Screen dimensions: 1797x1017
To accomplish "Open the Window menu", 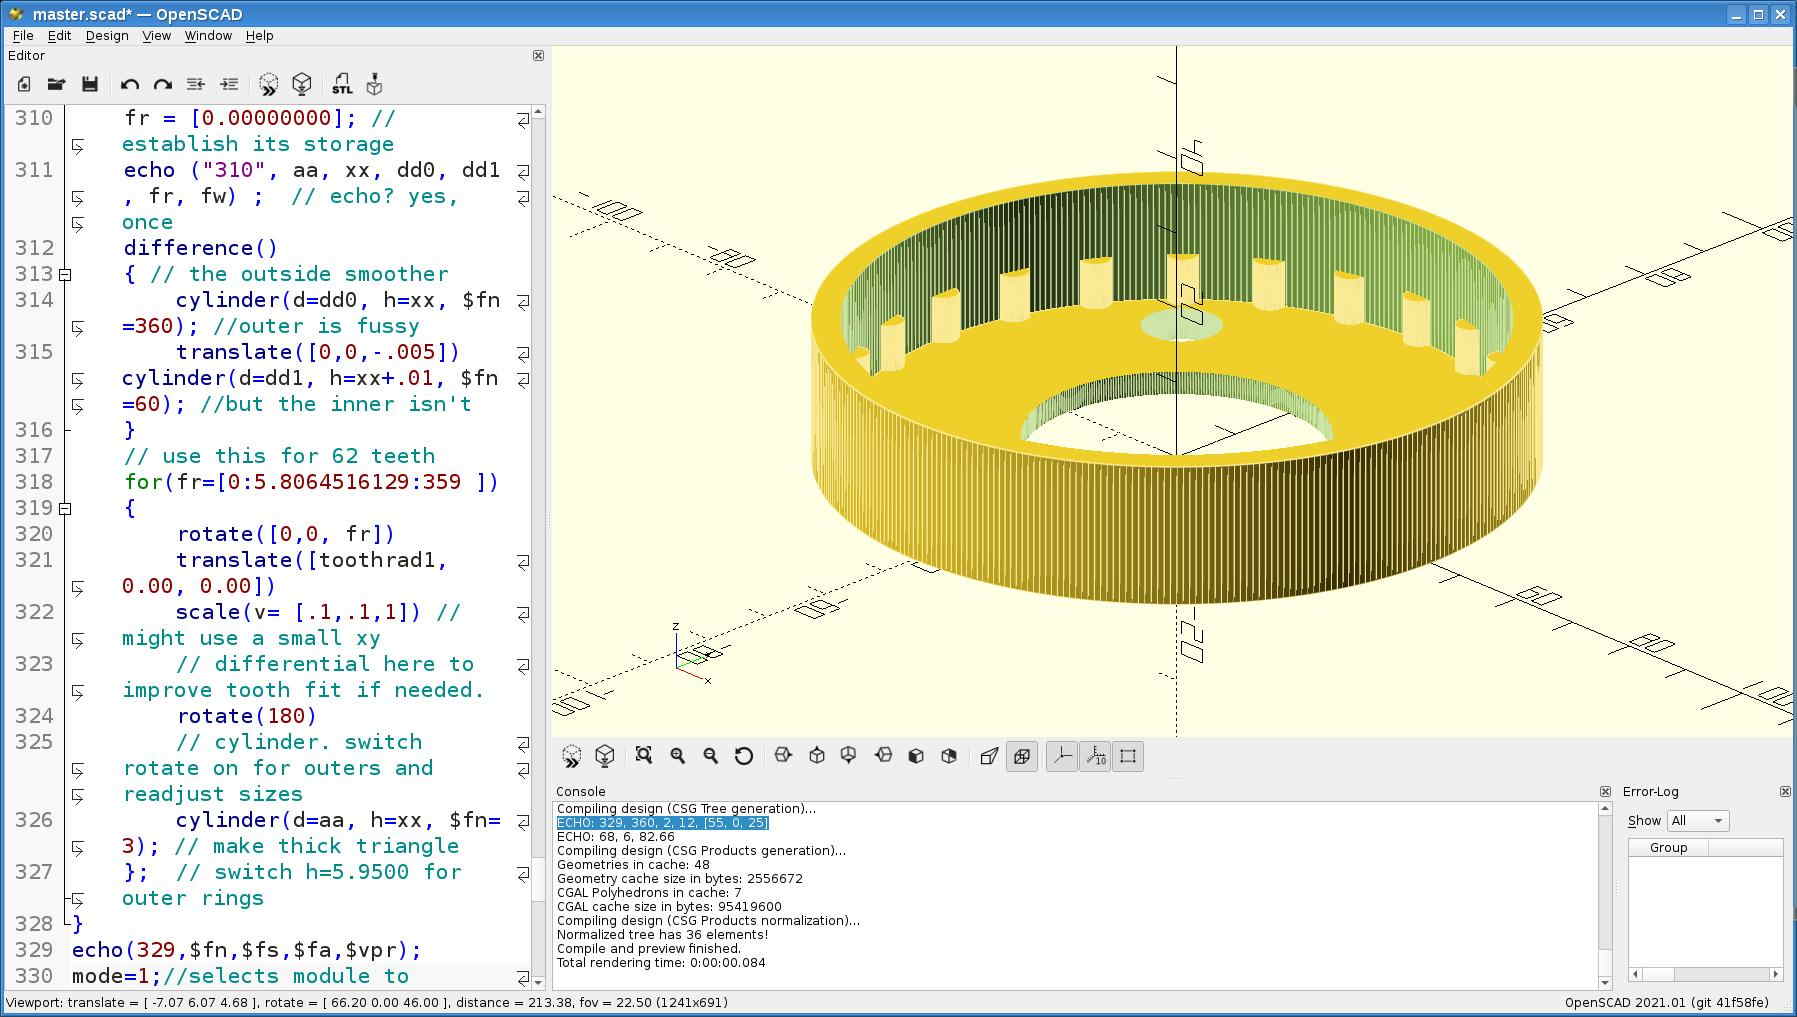I will (208, 35).
